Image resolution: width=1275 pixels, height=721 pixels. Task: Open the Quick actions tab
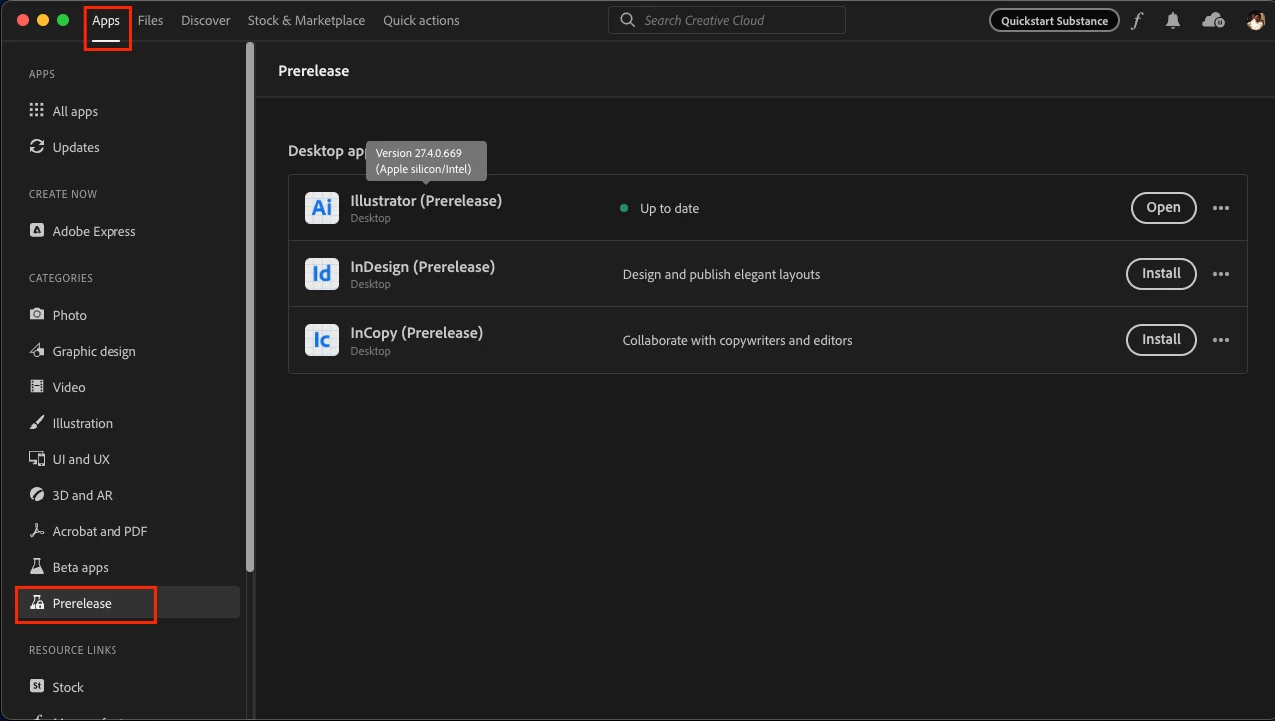[421, 21]
